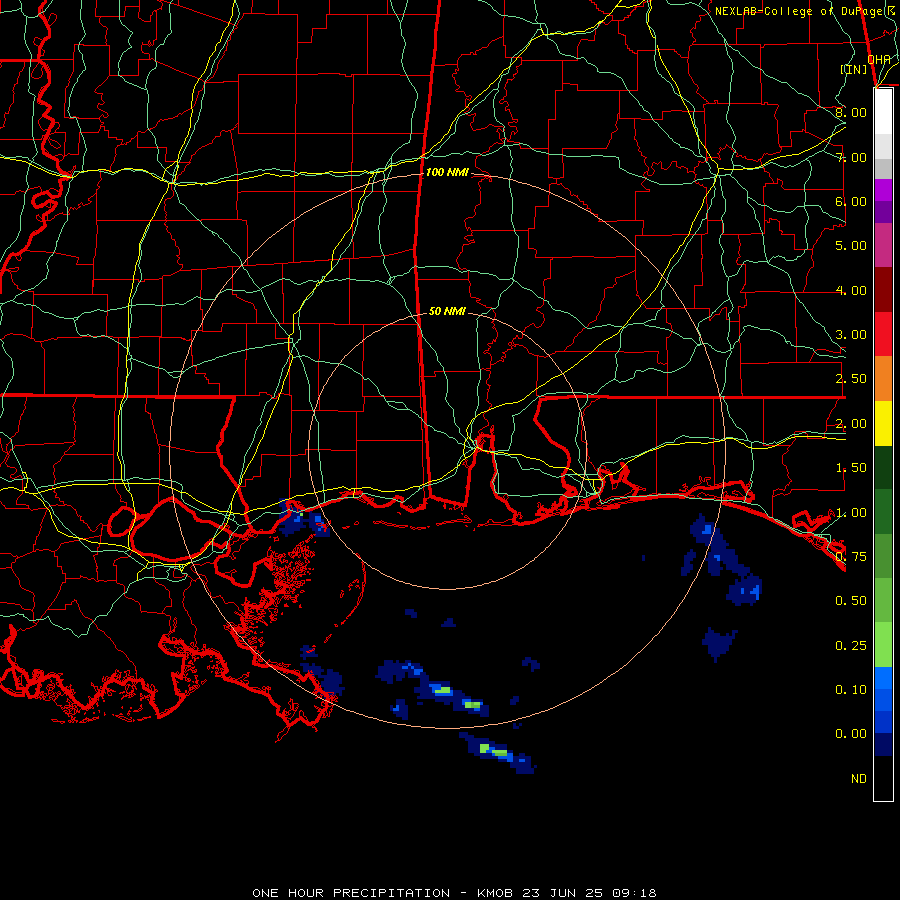Image resolution: width=900 pixels, height=900 pixels.
Task: Select the 8.00 legend value
Action: point(851,112)
